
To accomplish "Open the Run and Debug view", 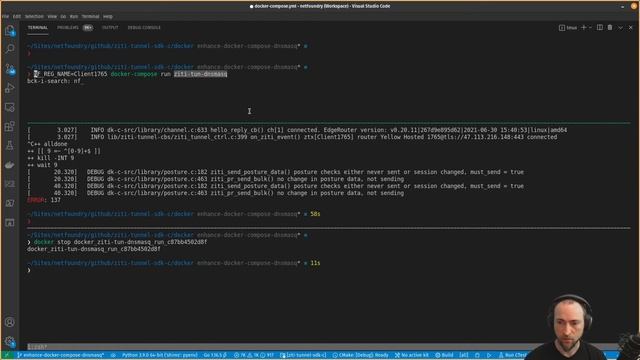I will (10, 88).
